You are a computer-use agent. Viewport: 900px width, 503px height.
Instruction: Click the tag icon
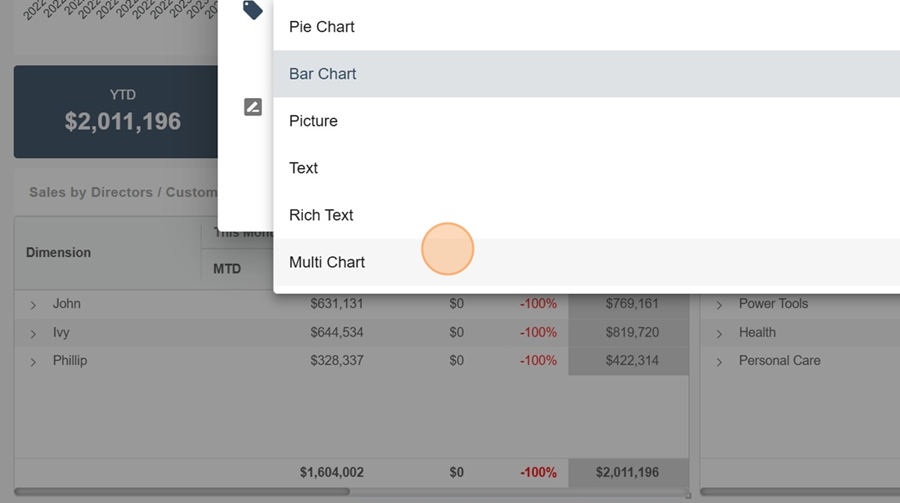(253, 10)
